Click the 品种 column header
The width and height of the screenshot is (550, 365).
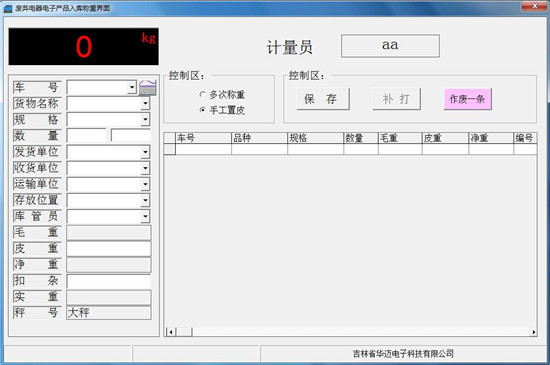click(260, 138)
